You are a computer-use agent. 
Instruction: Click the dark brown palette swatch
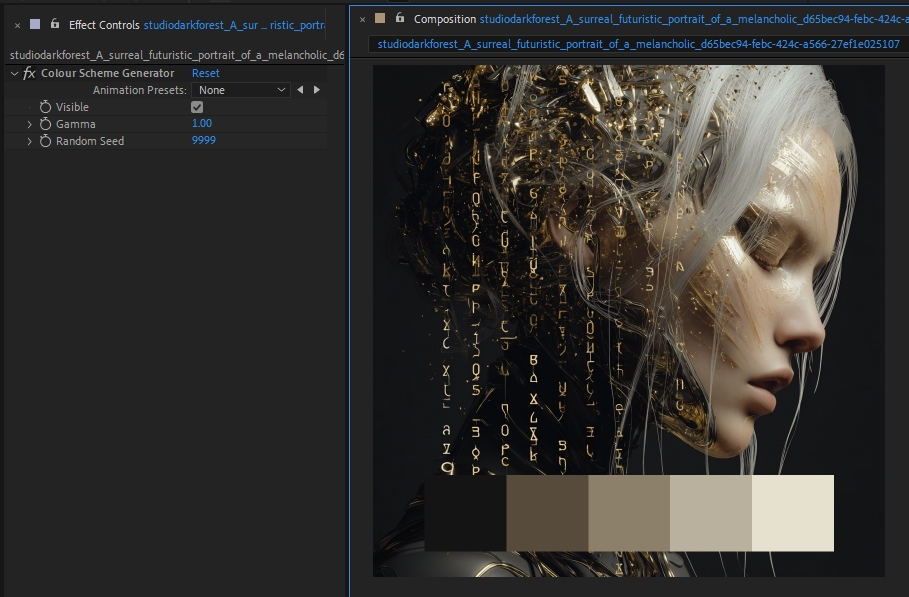(x=547, y=513)
